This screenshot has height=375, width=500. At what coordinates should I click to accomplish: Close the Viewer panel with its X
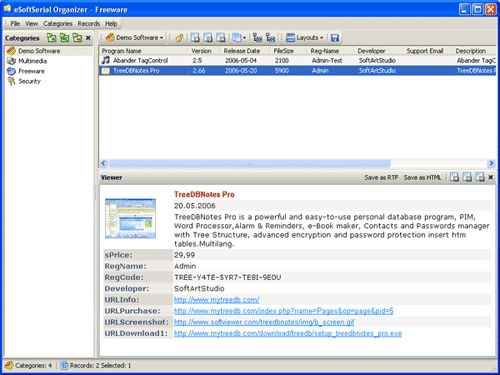click(x=491, y=177)
